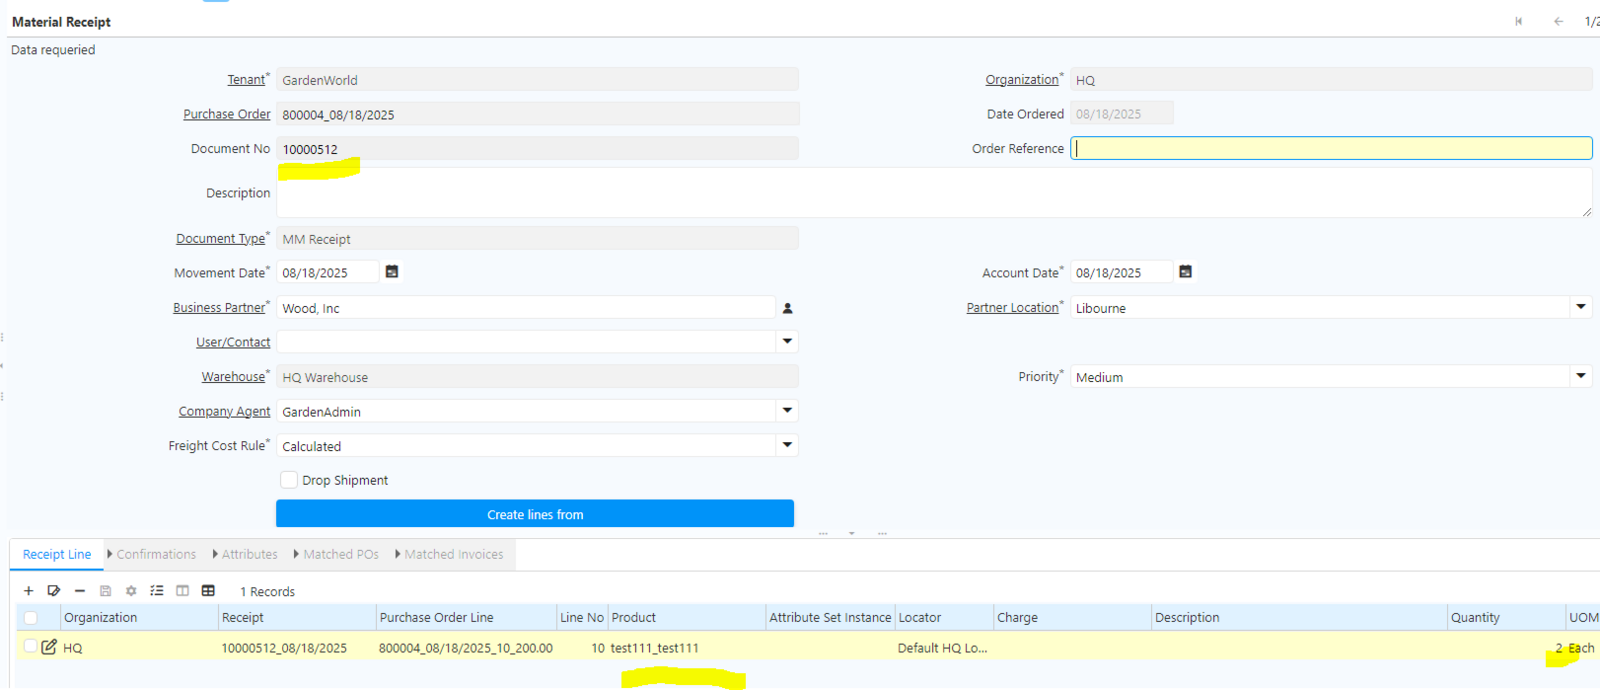
Task: Tick the HQ receipt line row checkbox
Action: (31, 647)
